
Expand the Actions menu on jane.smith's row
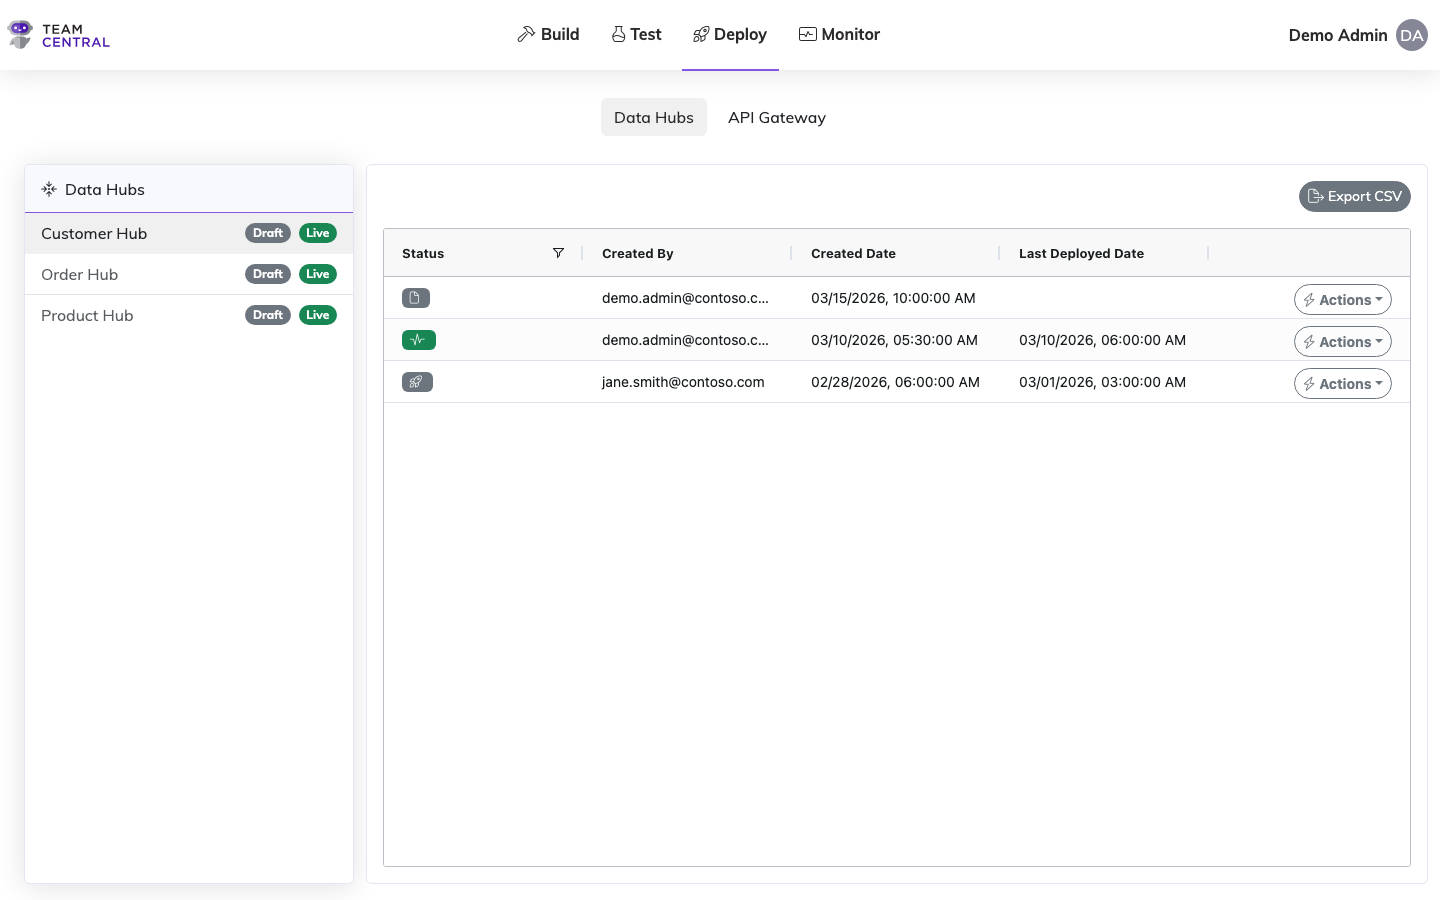[1342, 383]
